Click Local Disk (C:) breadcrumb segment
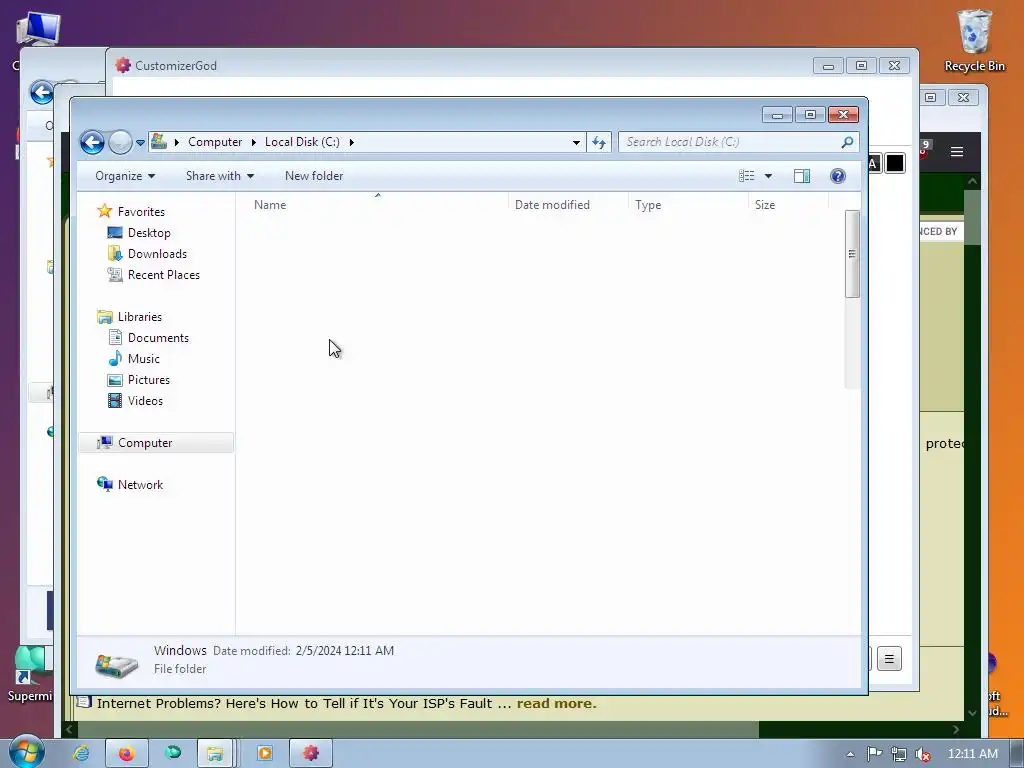Image resolution: width=1024 pixels, height=768 pixels. point(302,142)
